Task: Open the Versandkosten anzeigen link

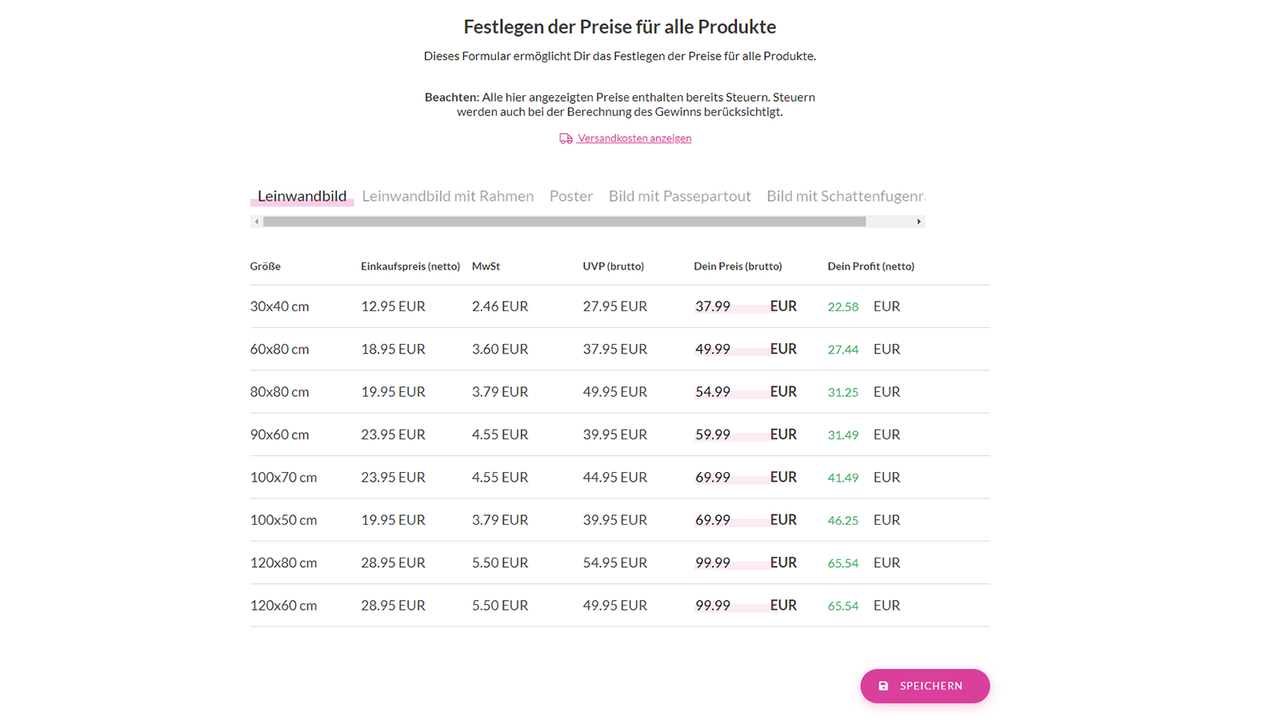Action: point(634,138)
